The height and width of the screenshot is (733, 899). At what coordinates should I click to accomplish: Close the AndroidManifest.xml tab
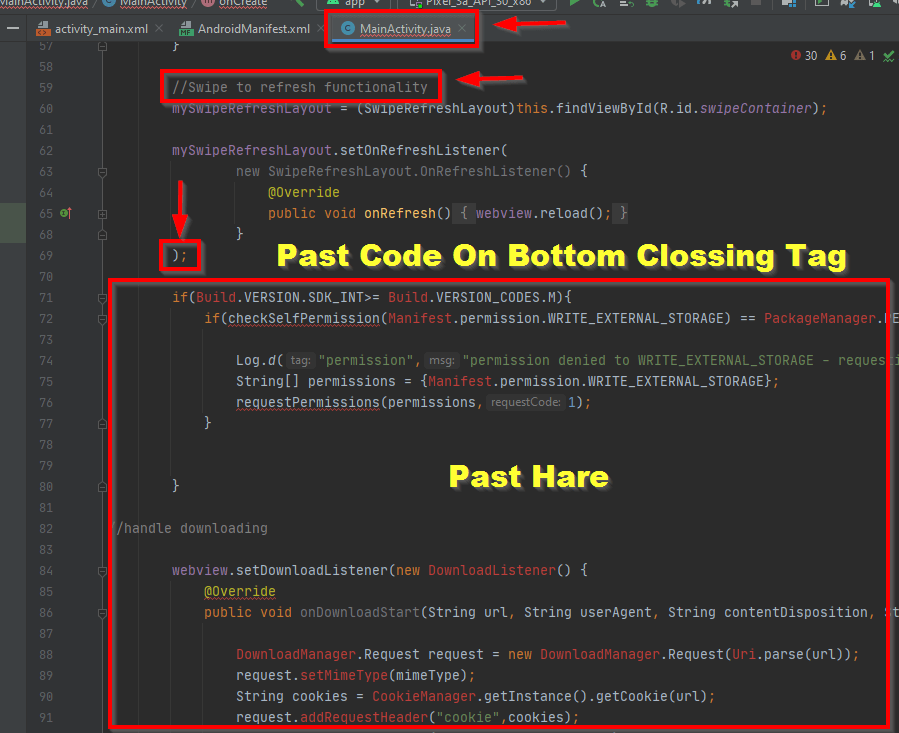point(320,28)
